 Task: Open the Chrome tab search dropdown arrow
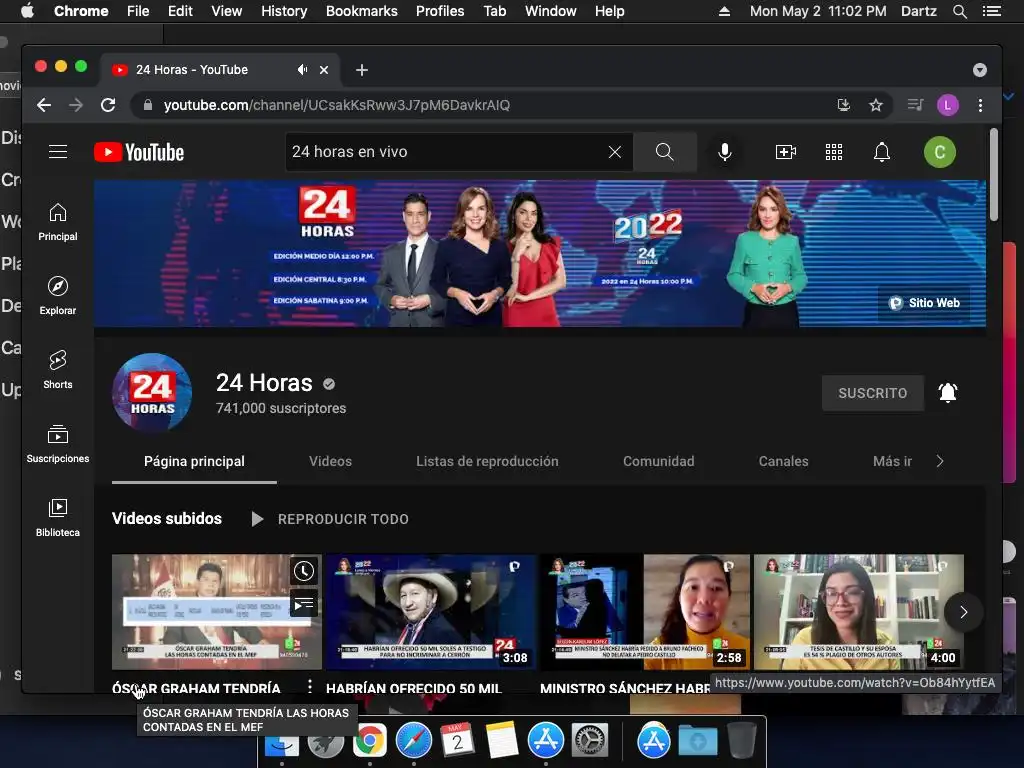tap(980, 70)
